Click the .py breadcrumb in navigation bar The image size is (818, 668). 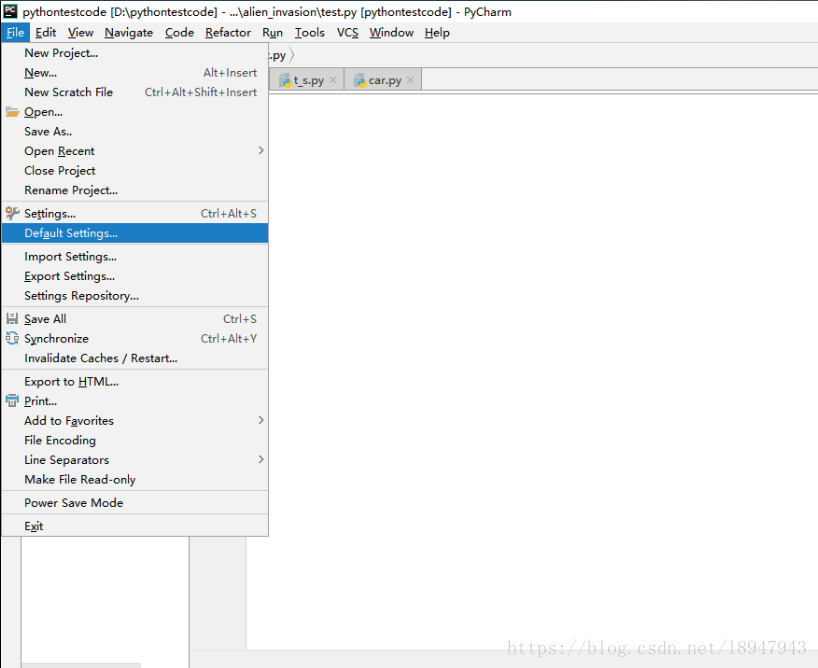(x=278, y=55)
